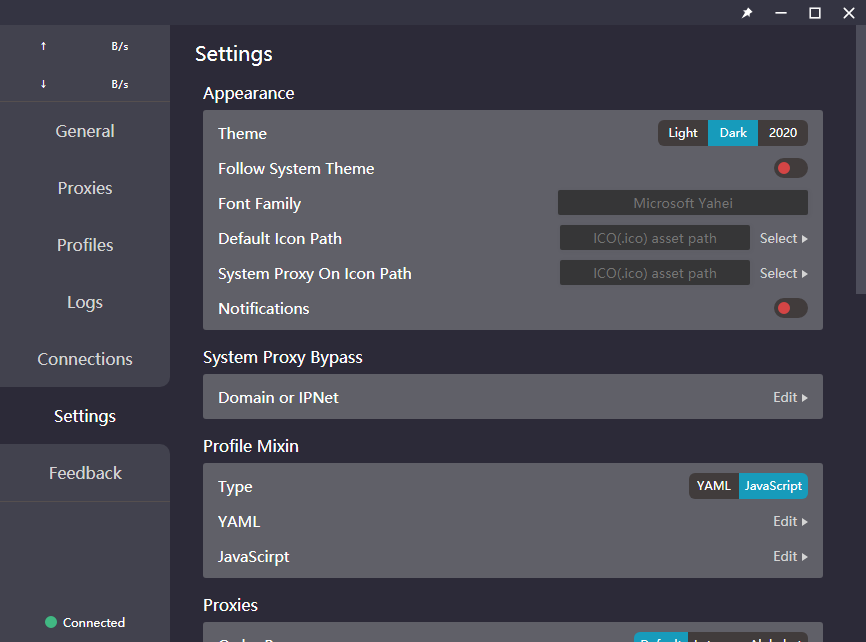Click the green Connected status dot
The height and width of the screenshot is (642, 866).
(51, 622)
